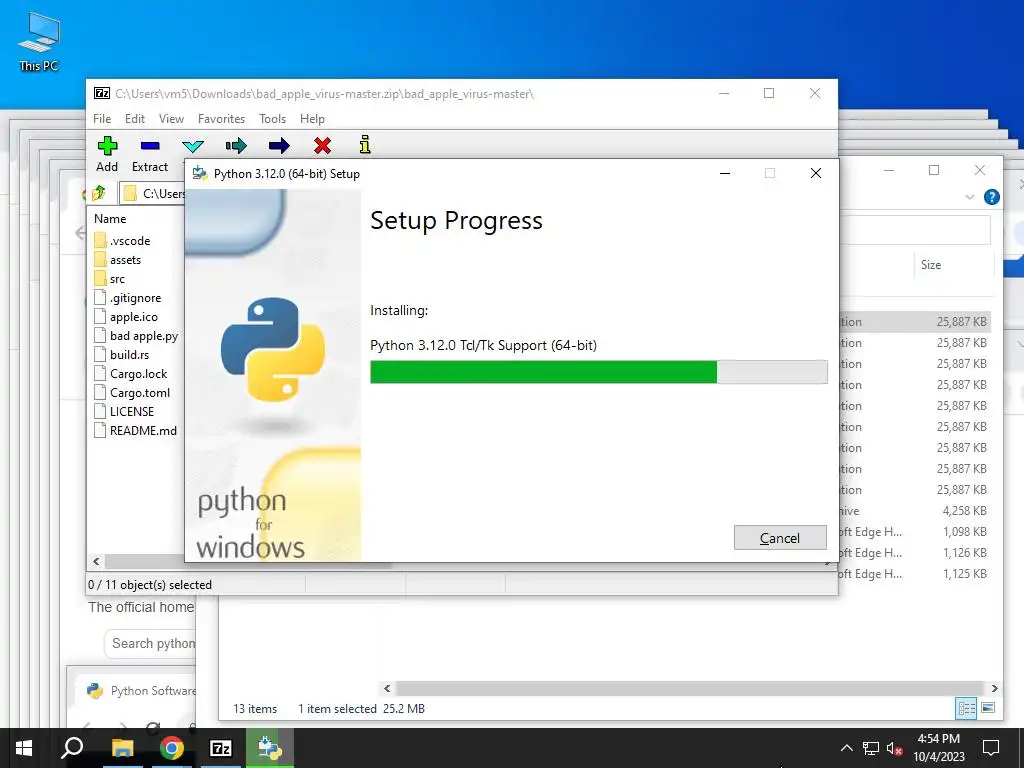Screen dimensions: 1024x768
Task: Open the notification center icon
Action: (x=991, y=748)
